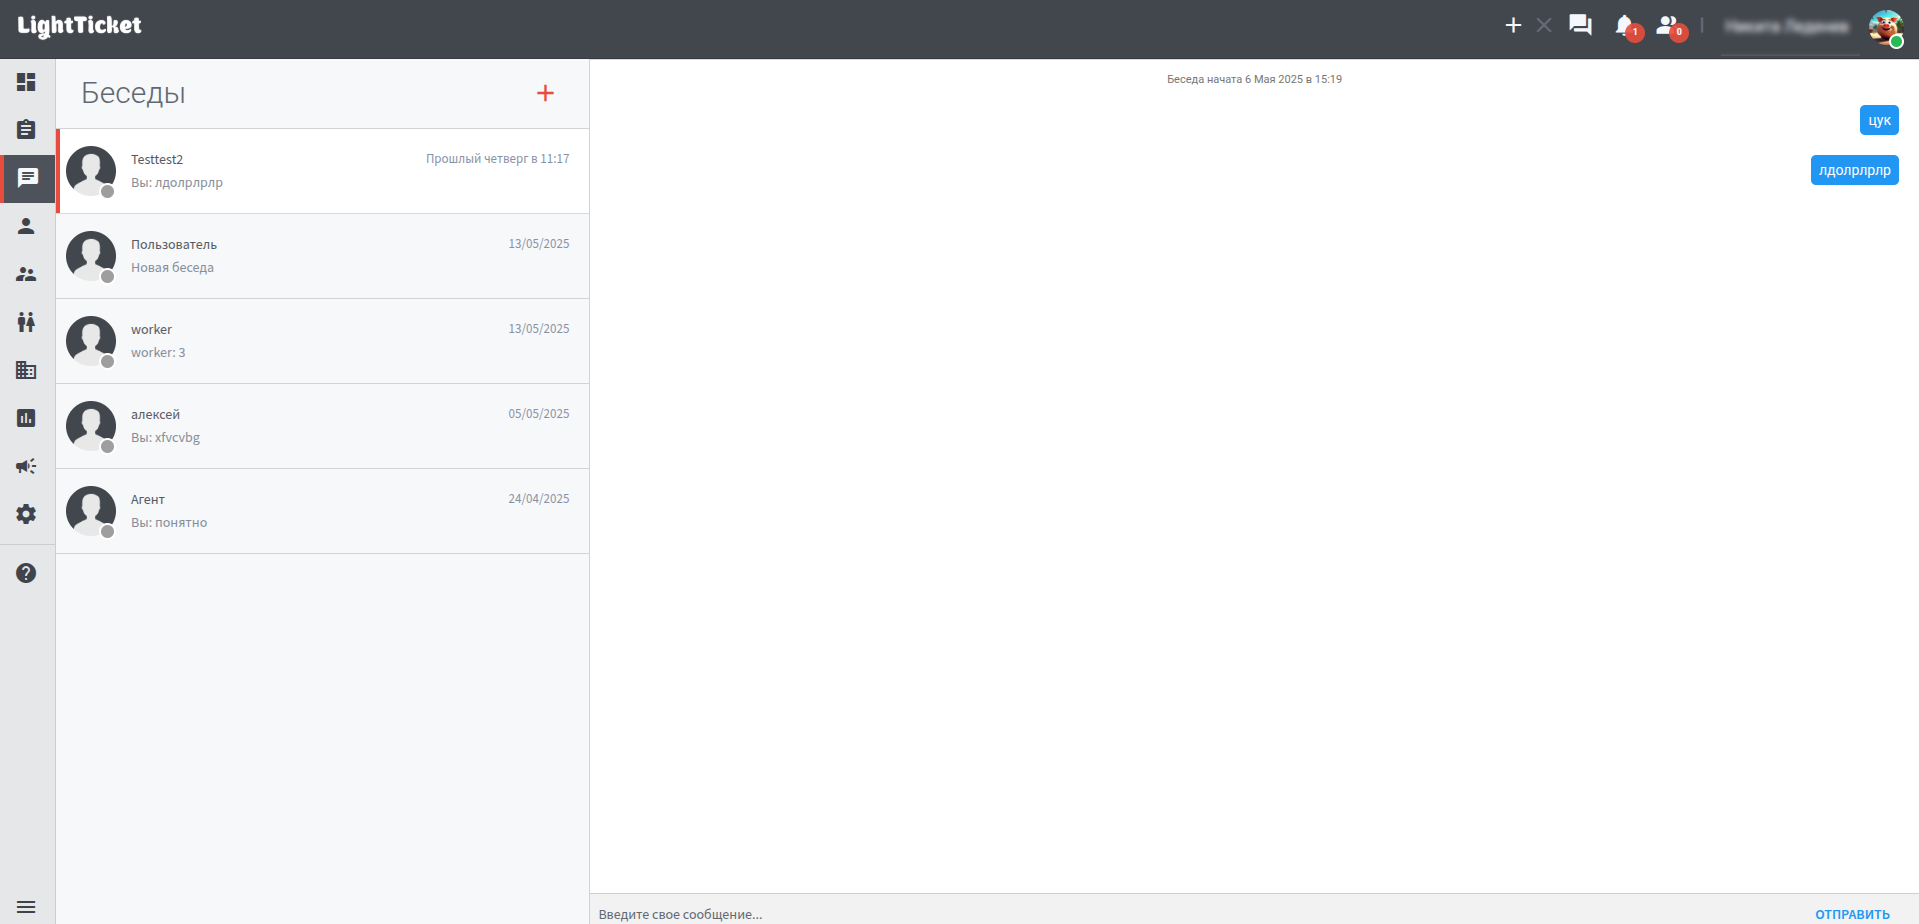Open the алексей conversation

(x=322, y=426)
